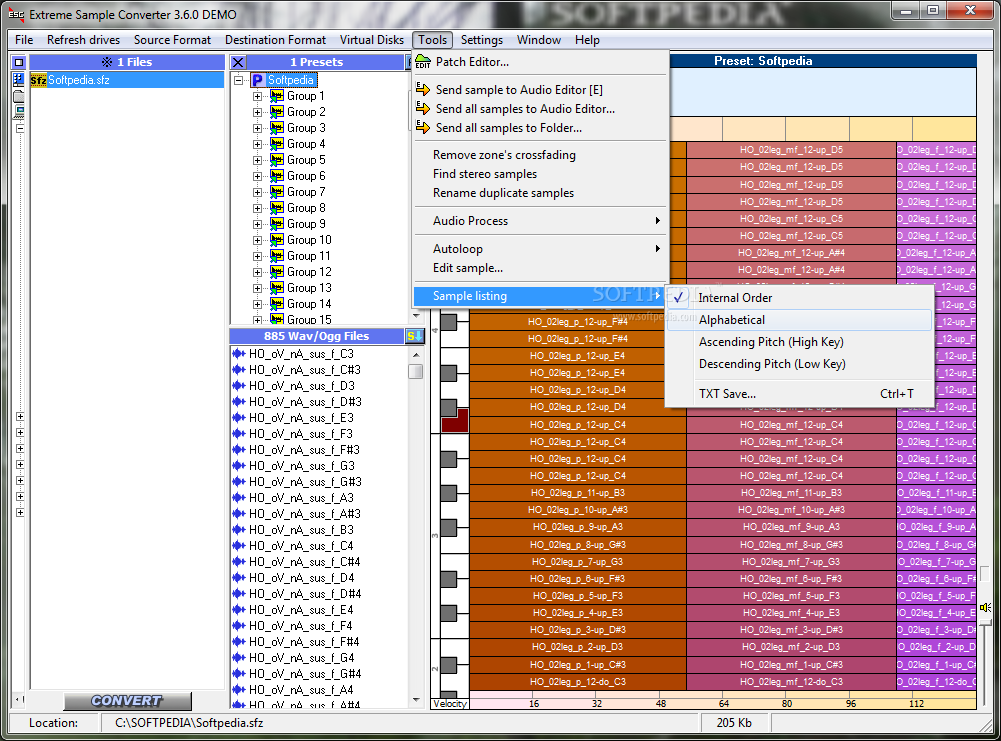Click the CONVERT button
Screen dimensions: 1001x741
tap(127, 701)
